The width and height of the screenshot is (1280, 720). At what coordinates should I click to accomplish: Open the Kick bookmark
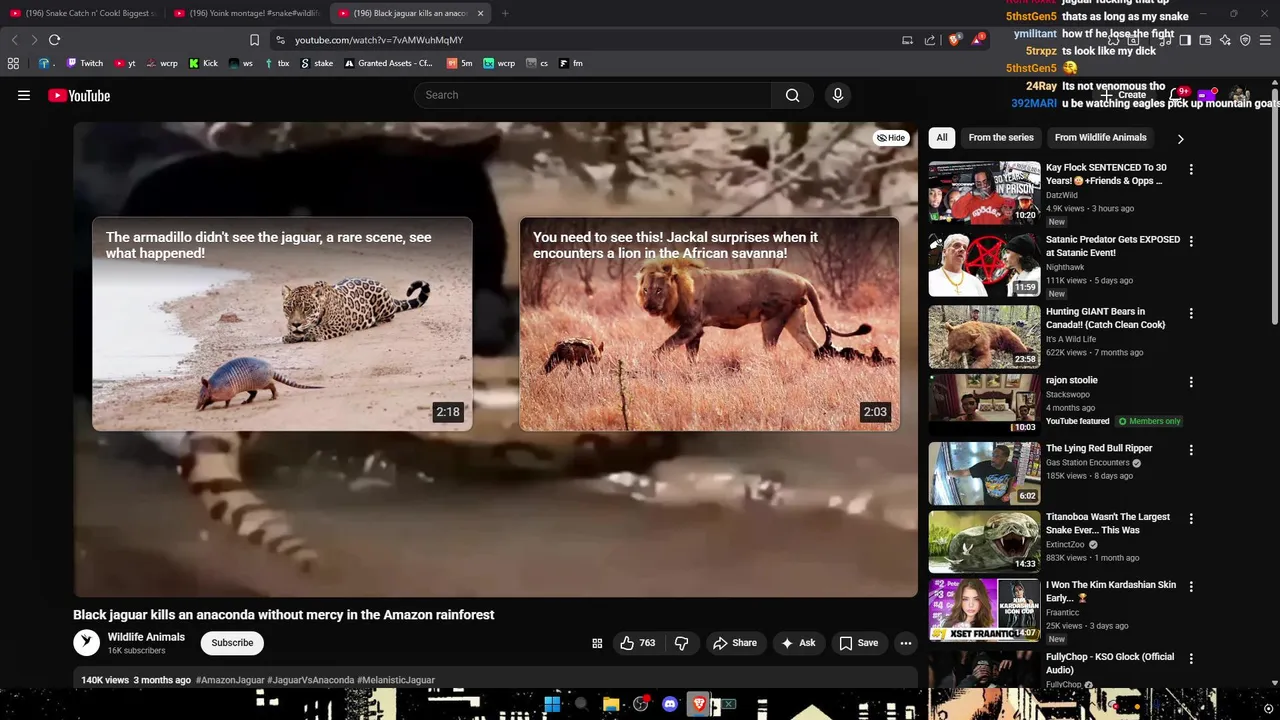click(203, 63)
